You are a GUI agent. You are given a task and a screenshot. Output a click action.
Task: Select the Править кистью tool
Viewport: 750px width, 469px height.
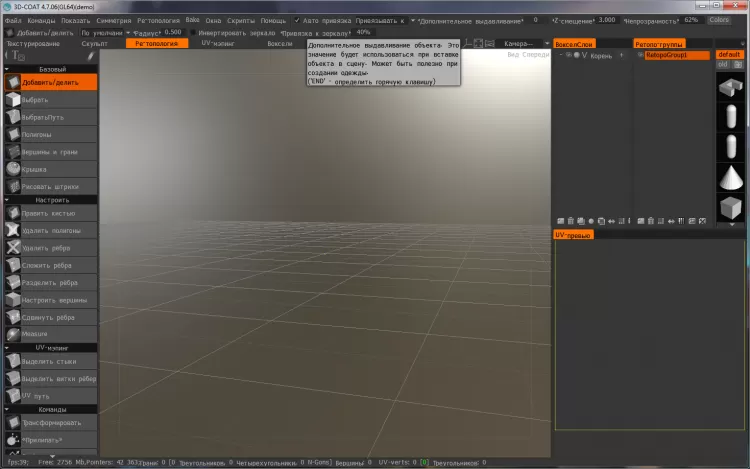tap(51, 213)
